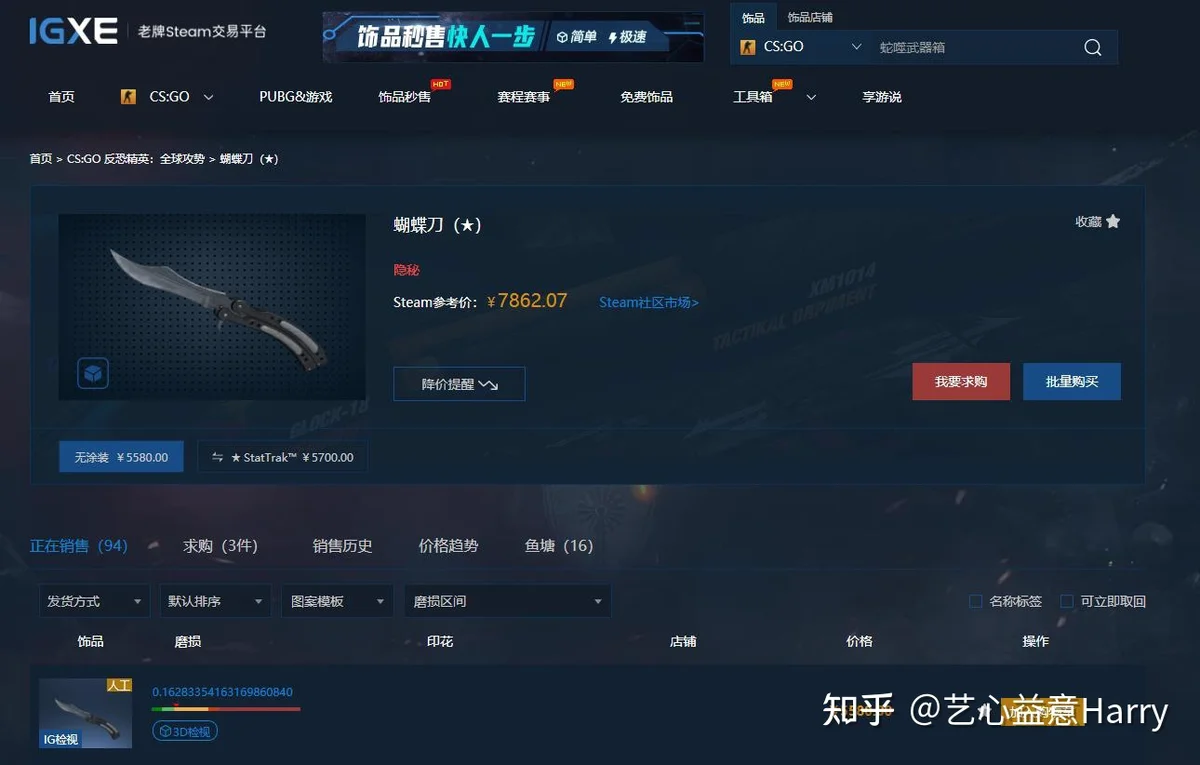Expand the 发货方式 dropdown
This screenshot has height=765, width=1200.
tap(94, 601)
